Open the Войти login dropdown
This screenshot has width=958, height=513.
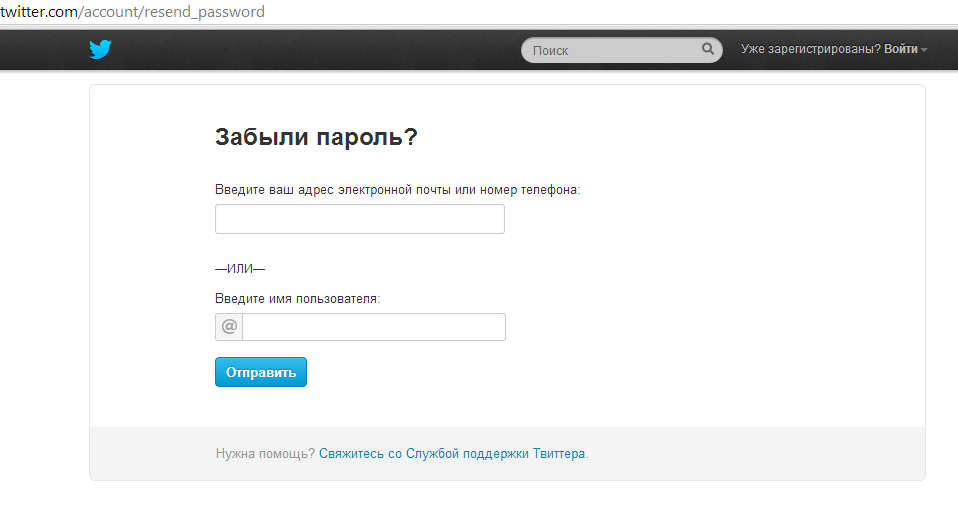coord(900,49)
